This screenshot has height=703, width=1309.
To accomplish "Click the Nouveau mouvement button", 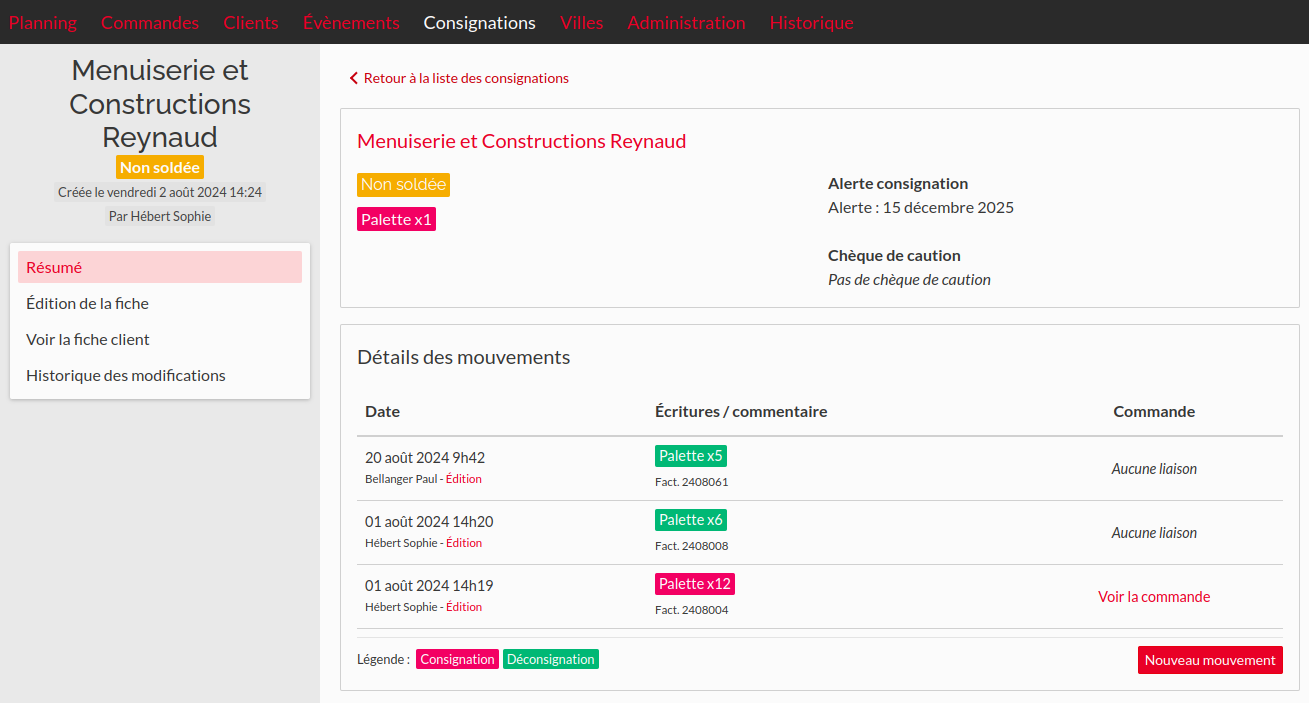I will [x=1210, y=660].
